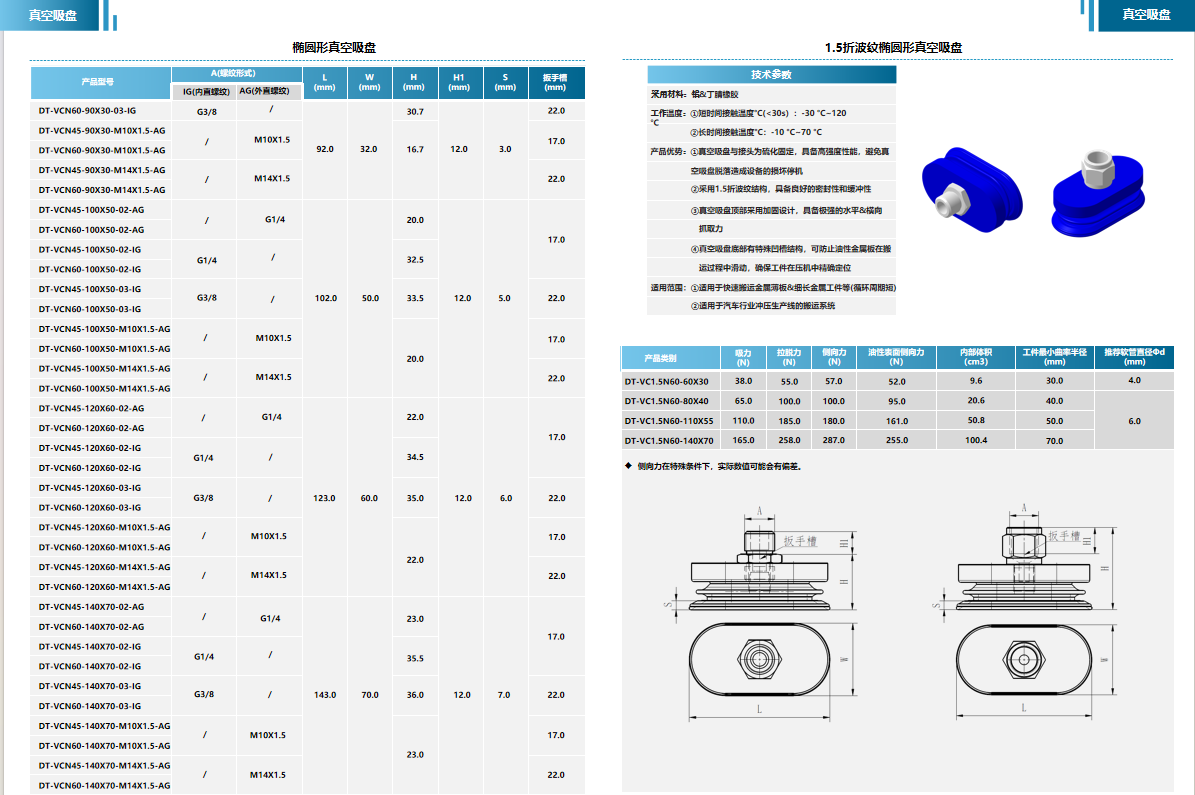
Task: Click the H value '34.5'
Action: 415,457
